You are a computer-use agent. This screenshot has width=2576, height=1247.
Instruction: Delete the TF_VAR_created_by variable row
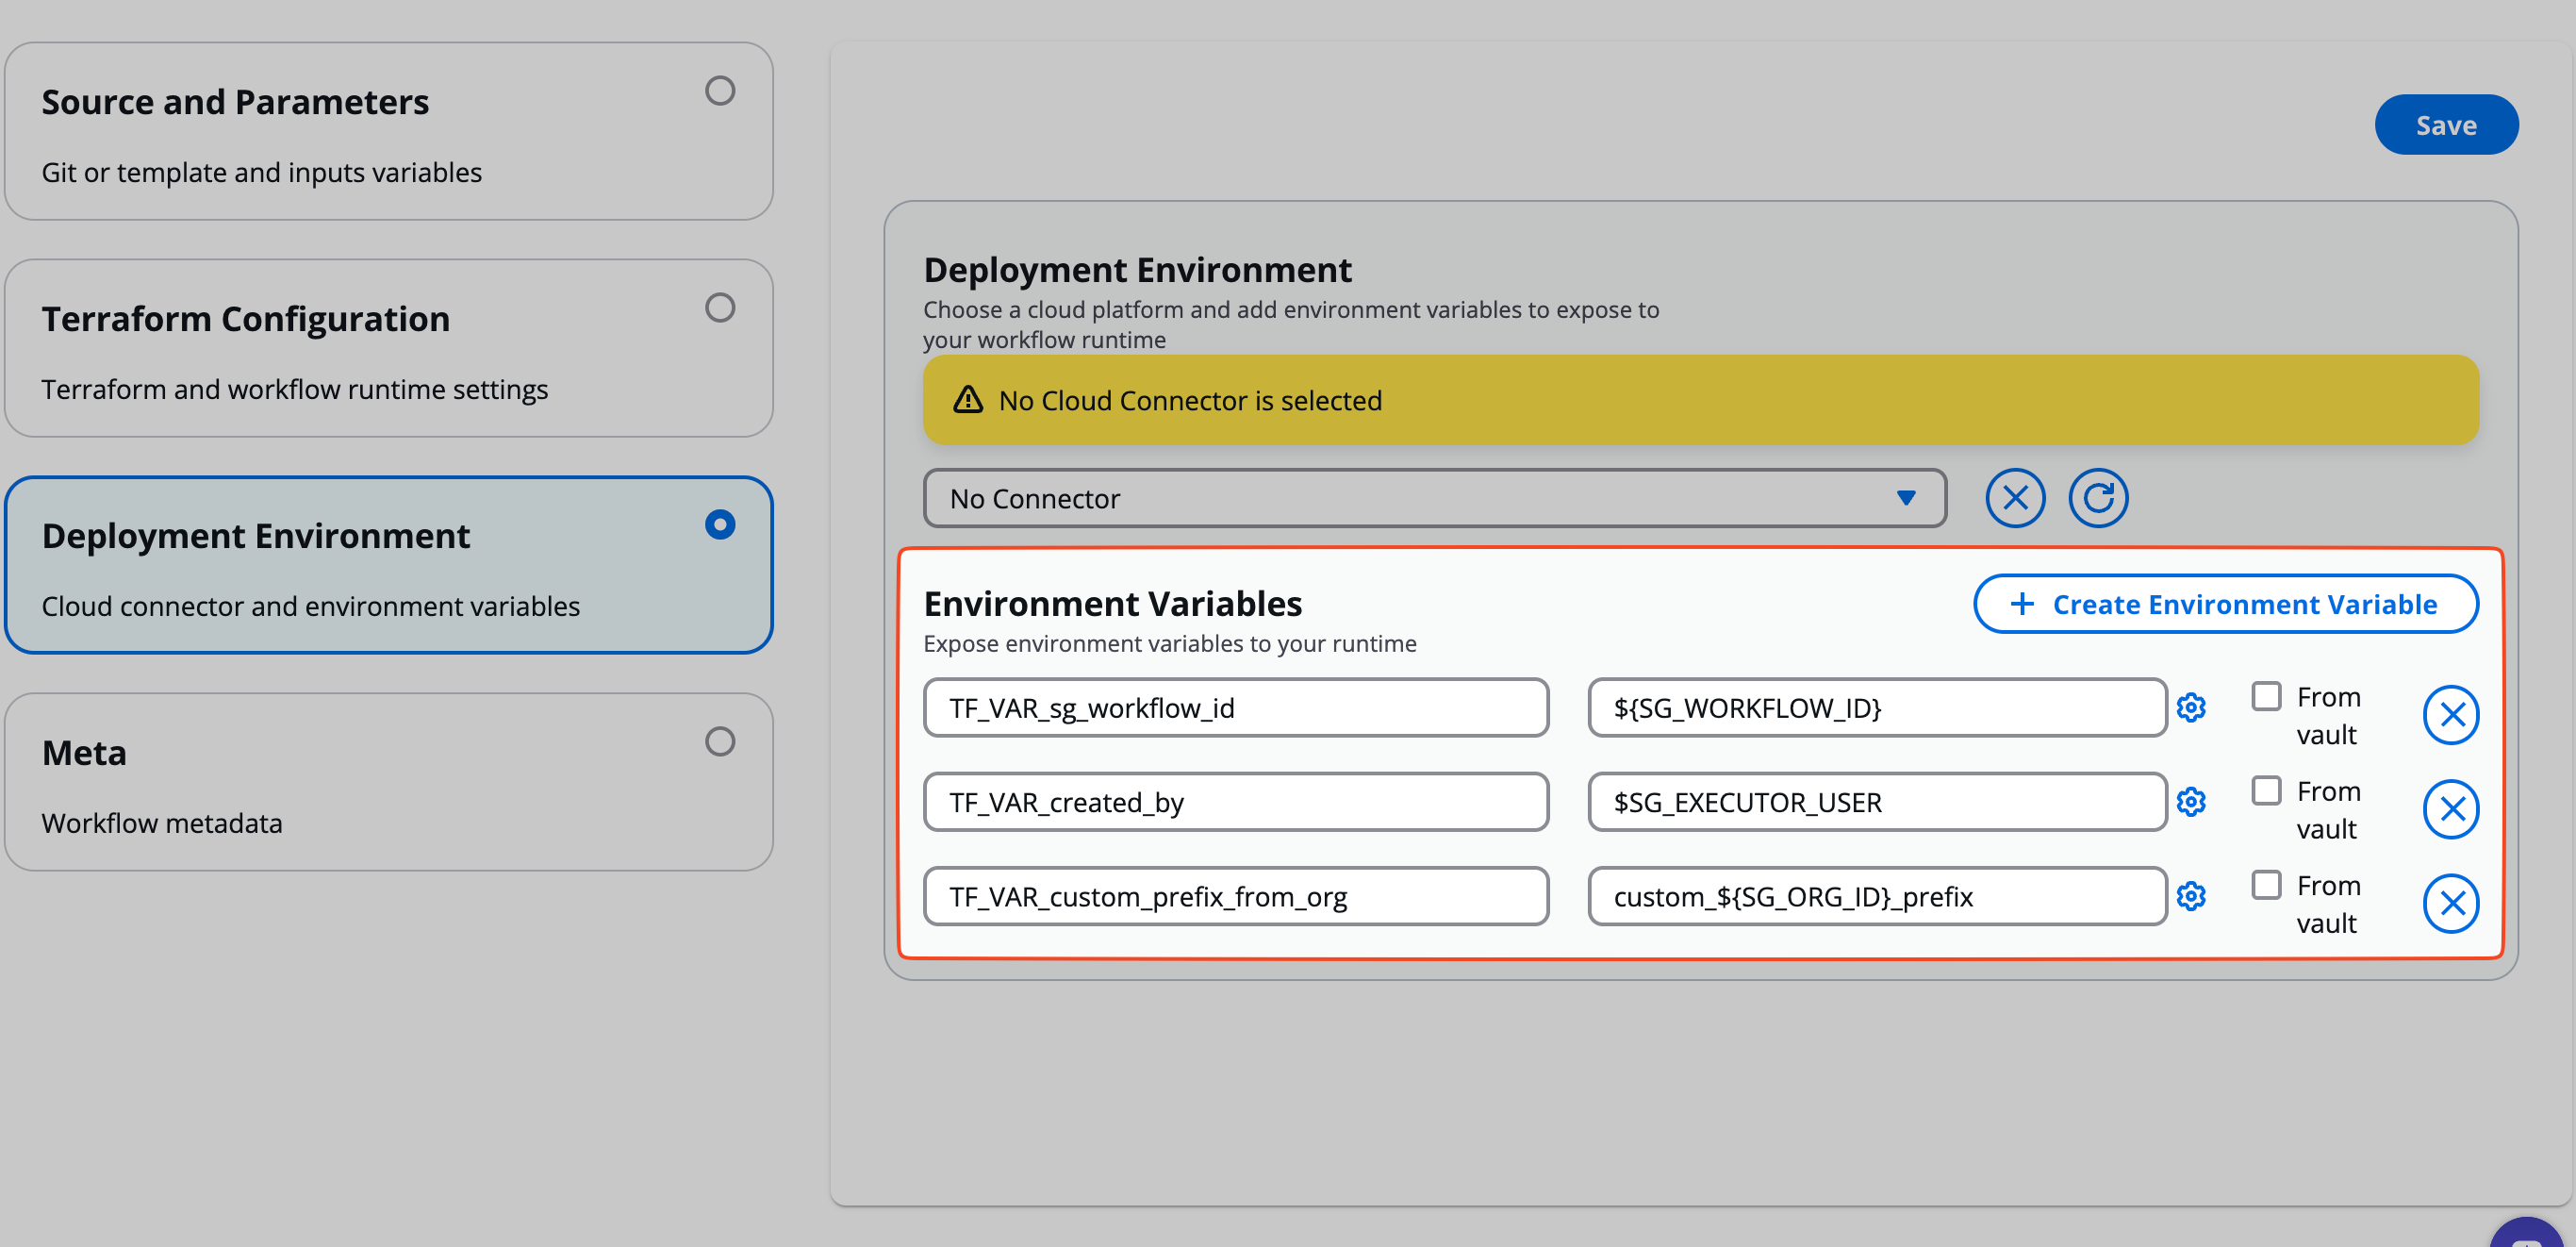tap(2450, 809)
